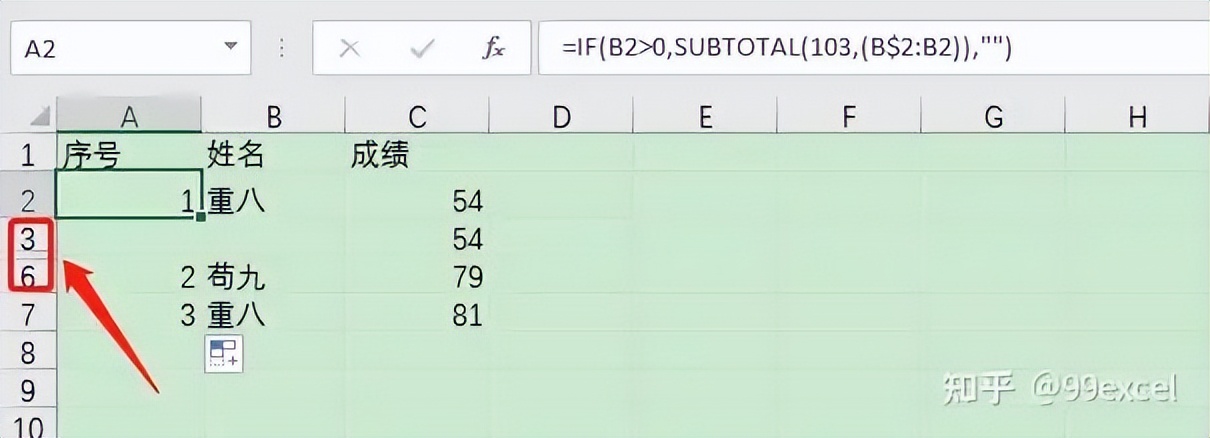
Task: Click the formula bar's three-dot handle
Action: (283, 48)
